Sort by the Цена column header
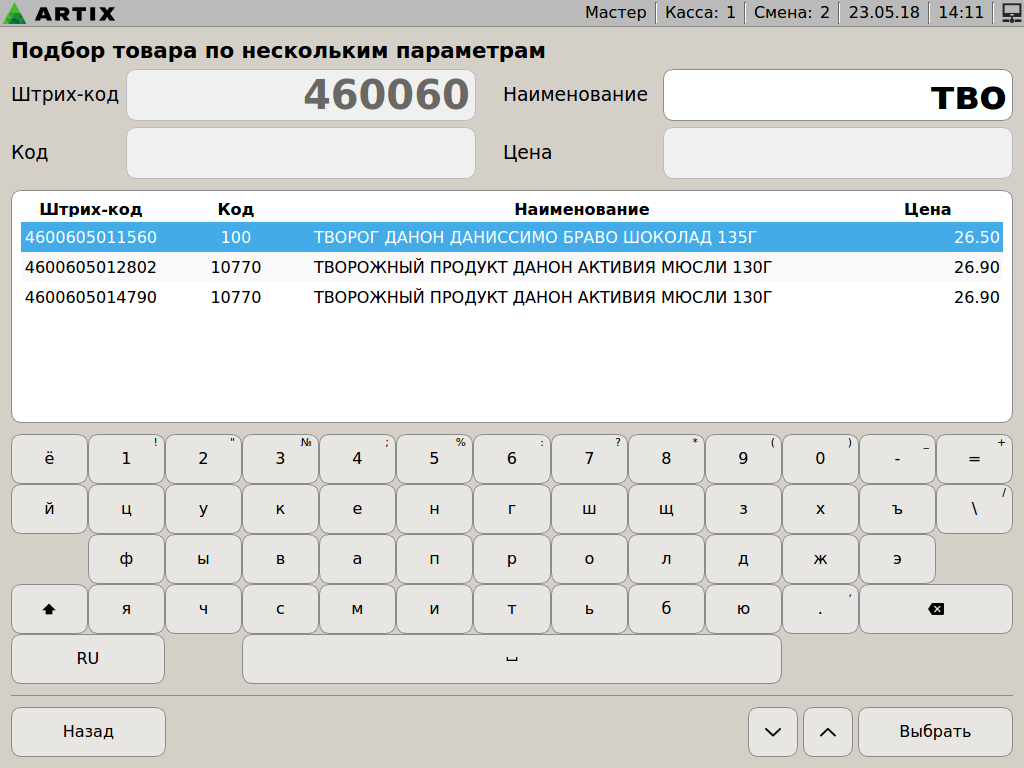This screenshot has width=1024, height=768. point(927,209)
